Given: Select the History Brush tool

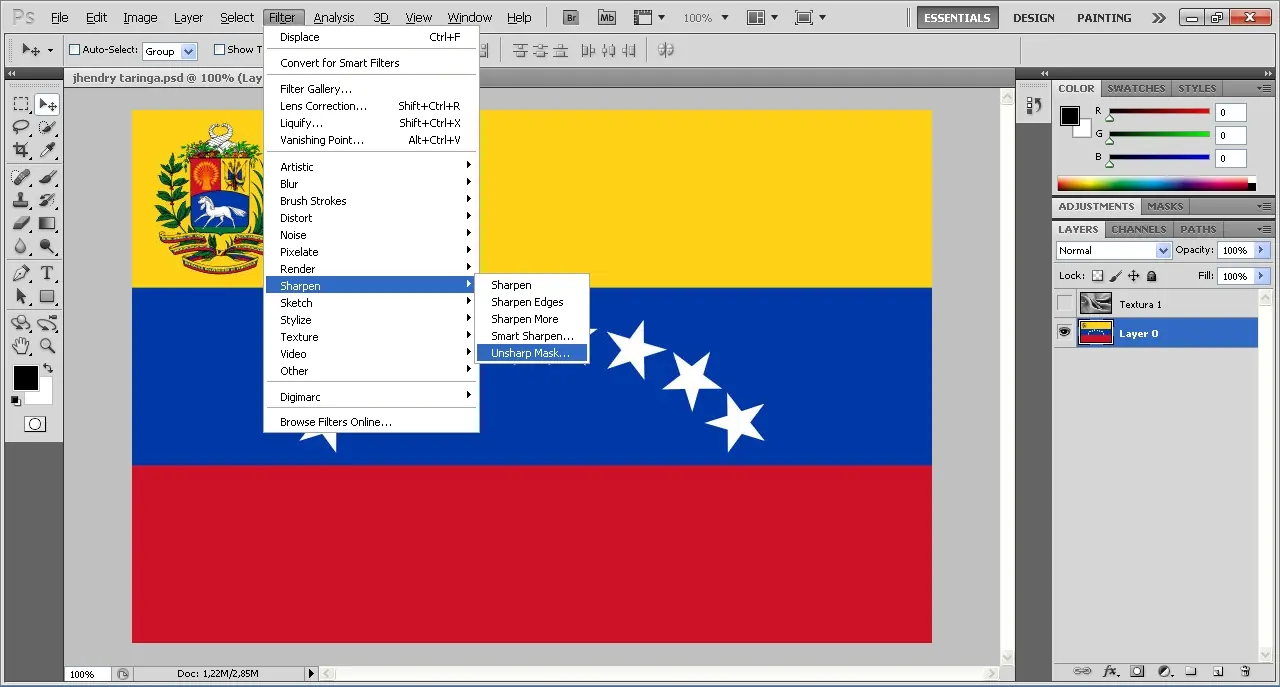Looking at the screenshot, I should pos(47,200).
